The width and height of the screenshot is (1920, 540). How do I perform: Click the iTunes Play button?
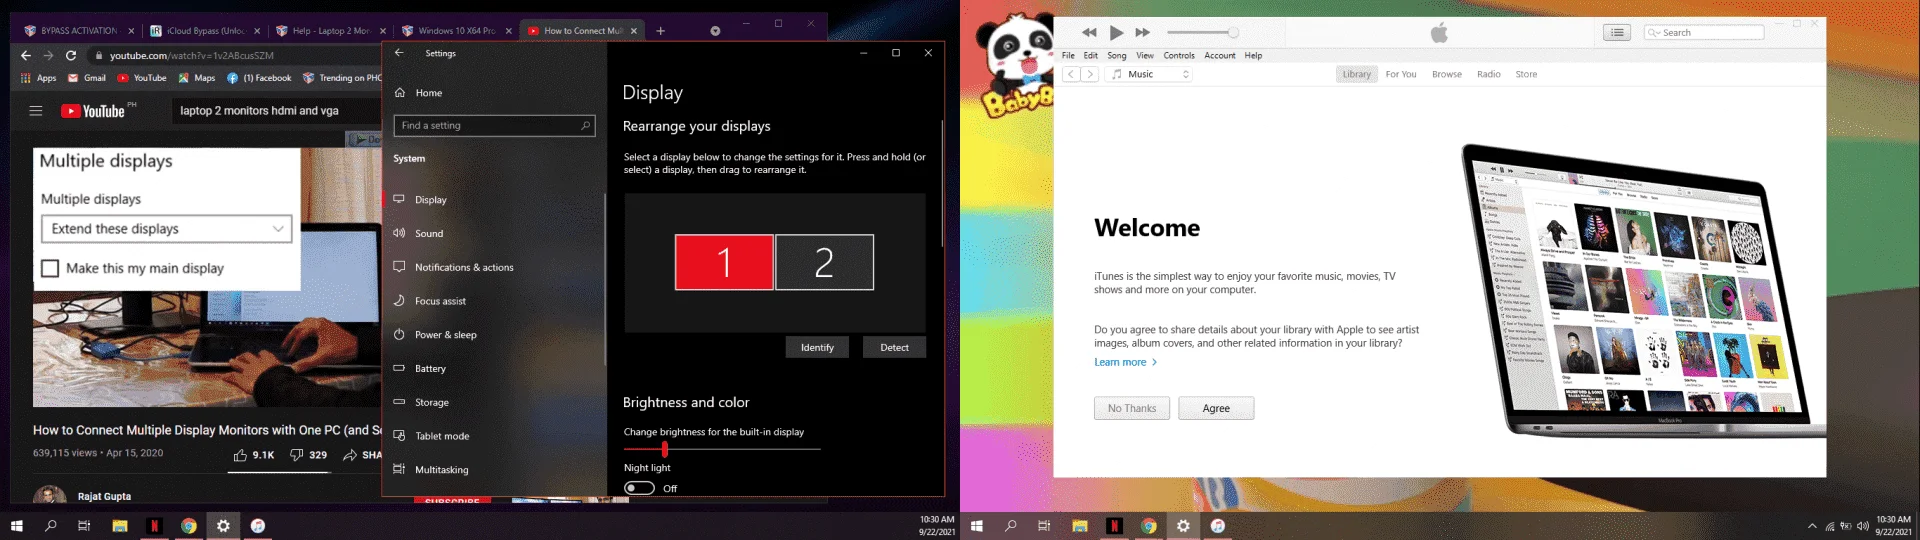pos(1117,33)
